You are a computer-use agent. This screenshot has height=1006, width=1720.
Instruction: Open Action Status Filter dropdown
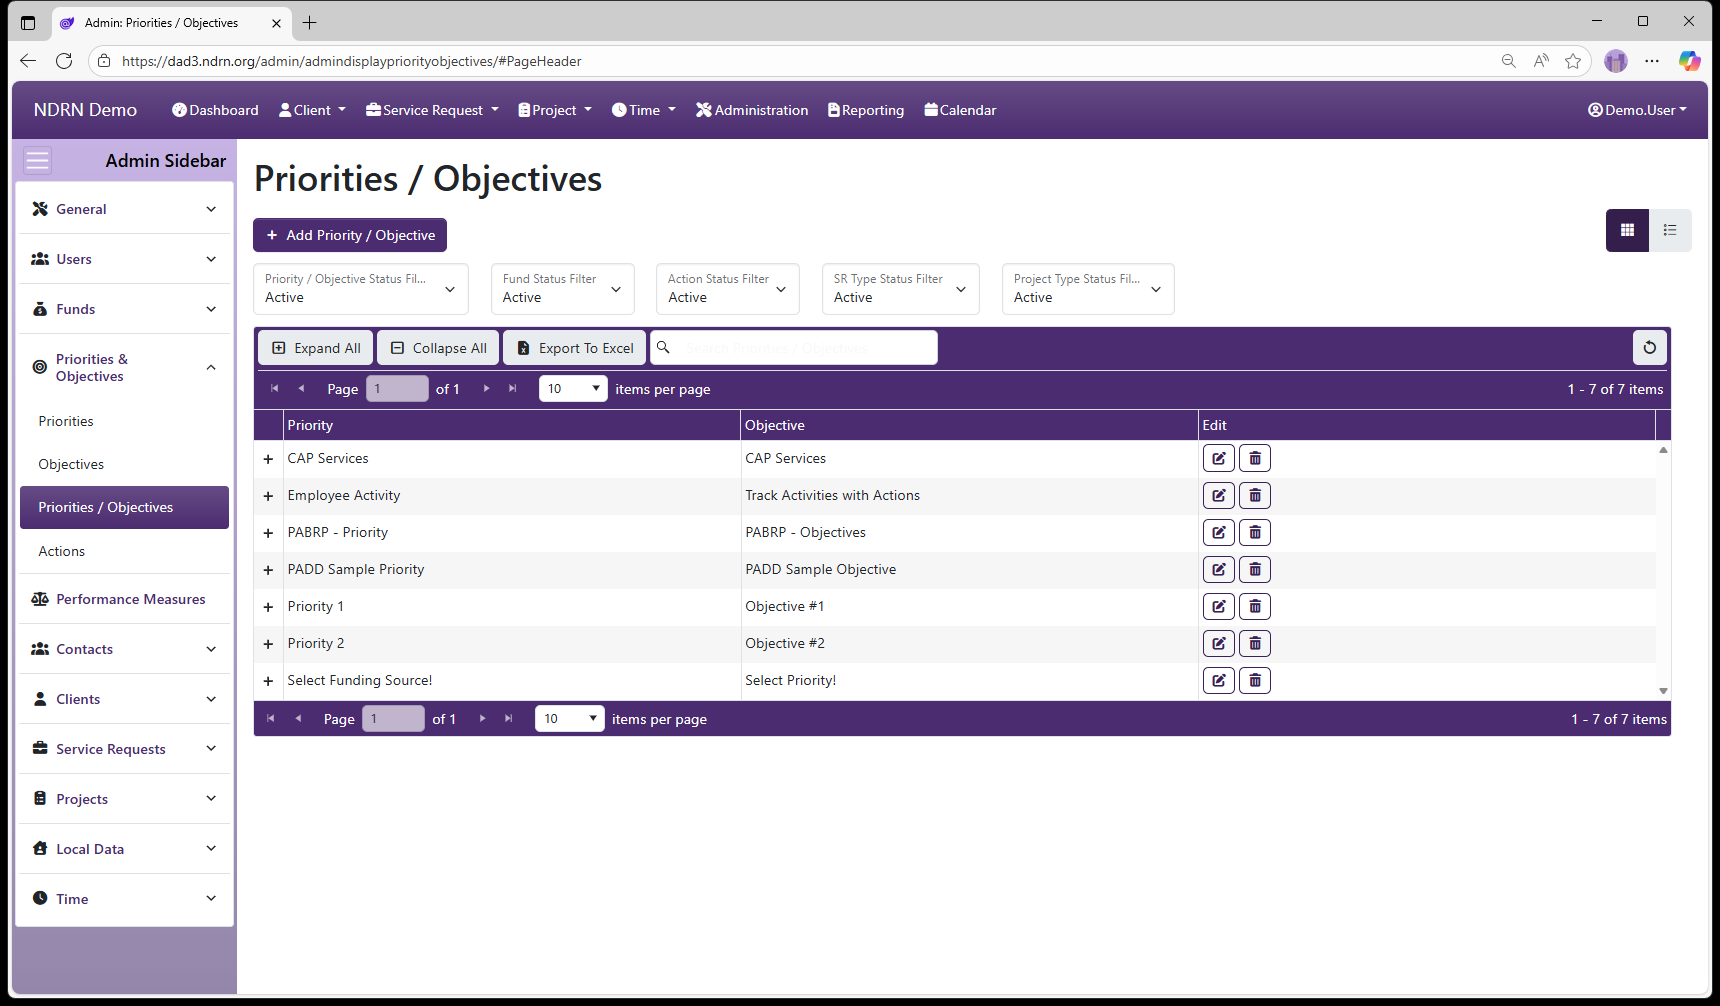tap(728, 289)
